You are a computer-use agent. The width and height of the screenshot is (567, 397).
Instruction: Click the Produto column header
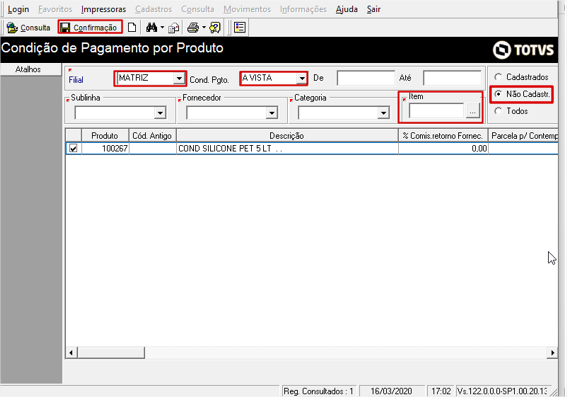coord(105,136)
